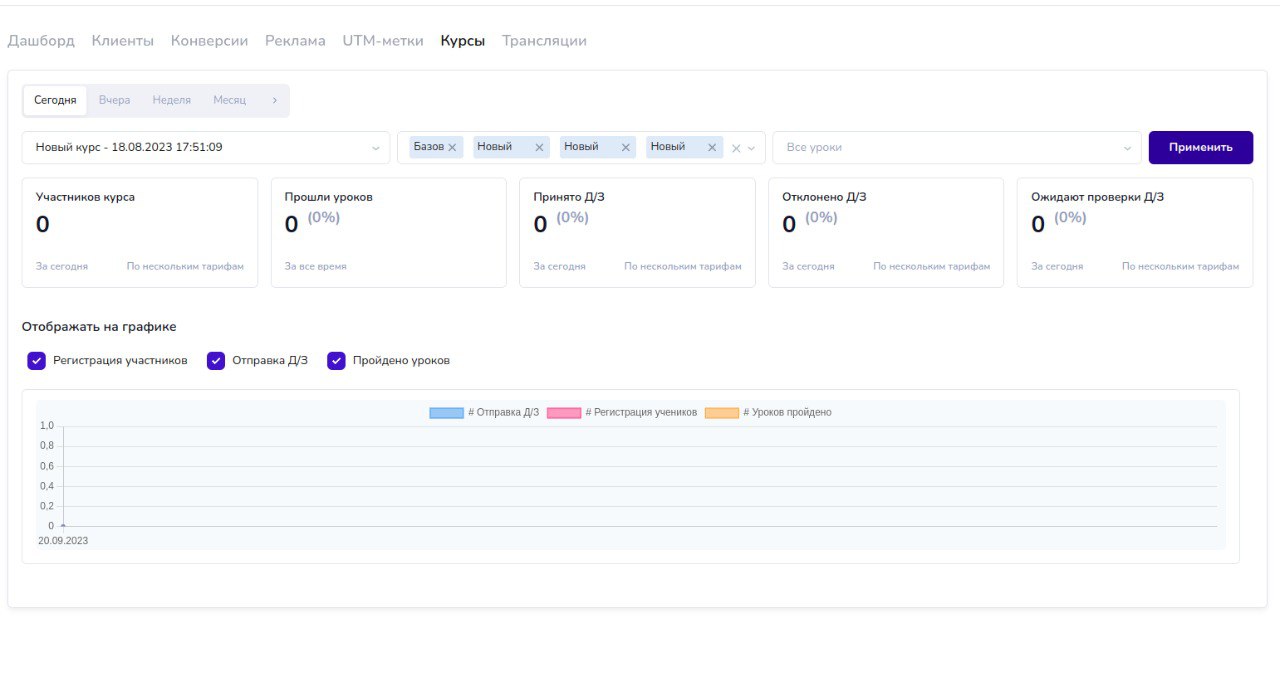Click the right arrow after 'Месяц'
The width and height of the screenshot is (1280, 696).
[275, 100]
